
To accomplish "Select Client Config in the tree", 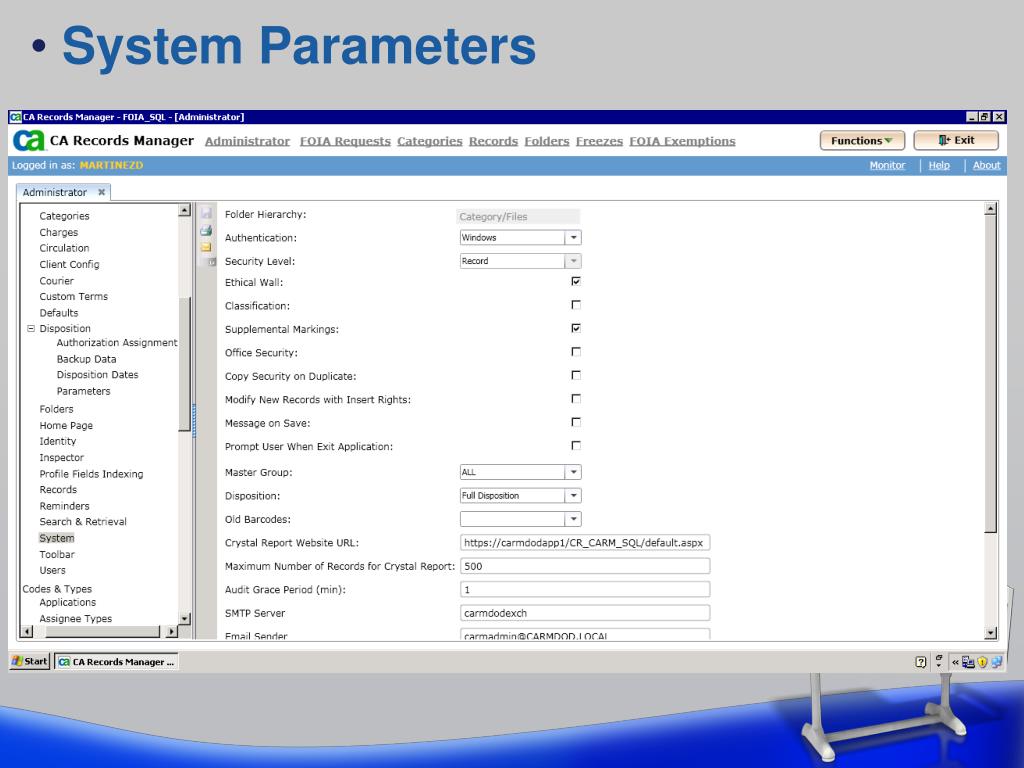I will (x=69, y=264).
